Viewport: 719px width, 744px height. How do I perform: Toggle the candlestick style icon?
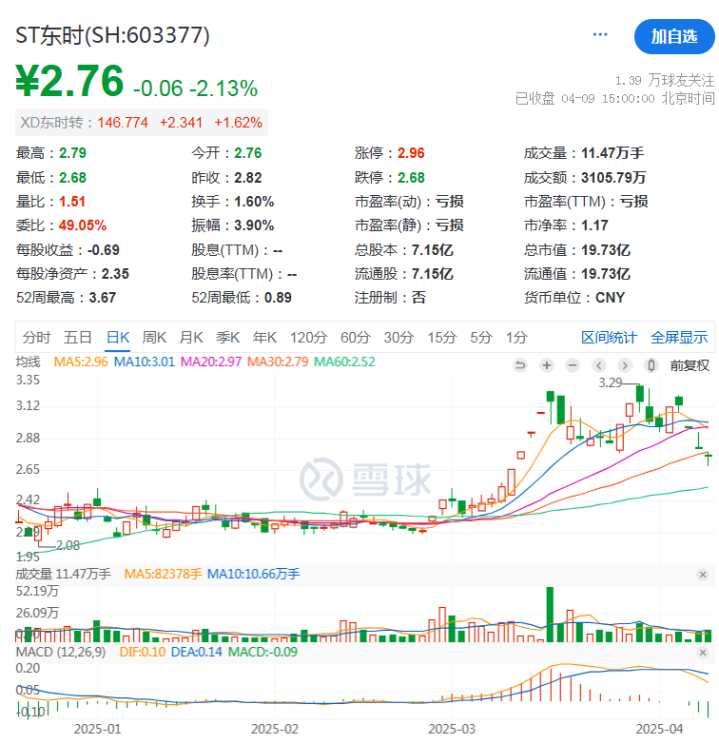click(651, 365)
